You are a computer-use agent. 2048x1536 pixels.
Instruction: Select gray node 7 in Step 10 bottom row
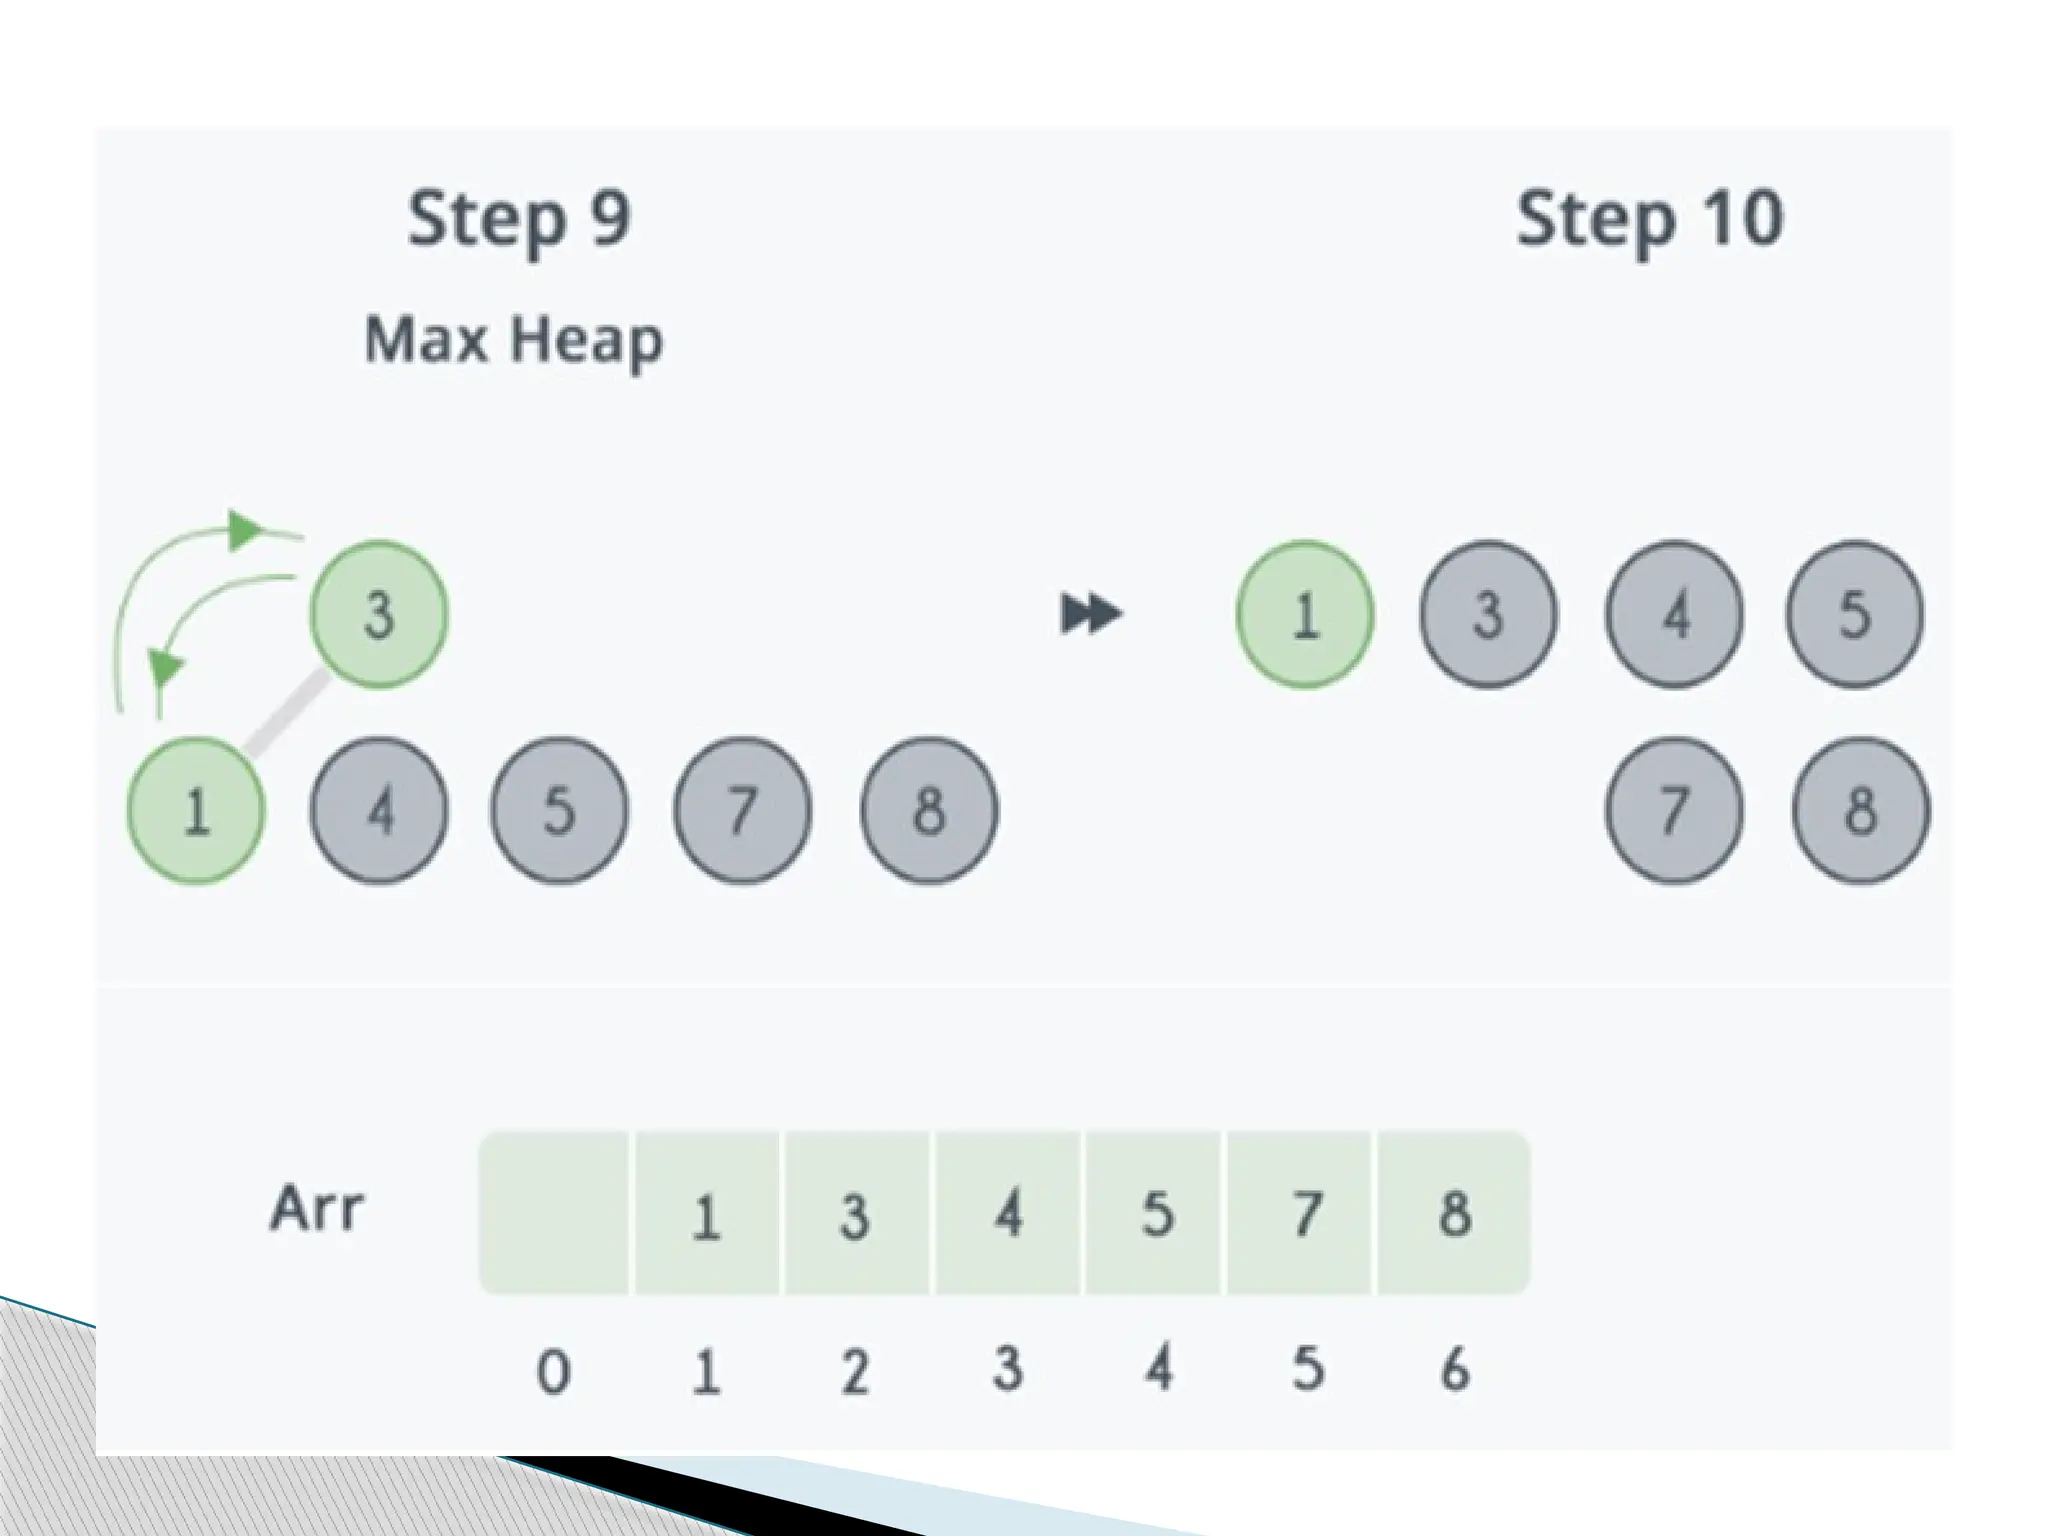[1674, 810]
